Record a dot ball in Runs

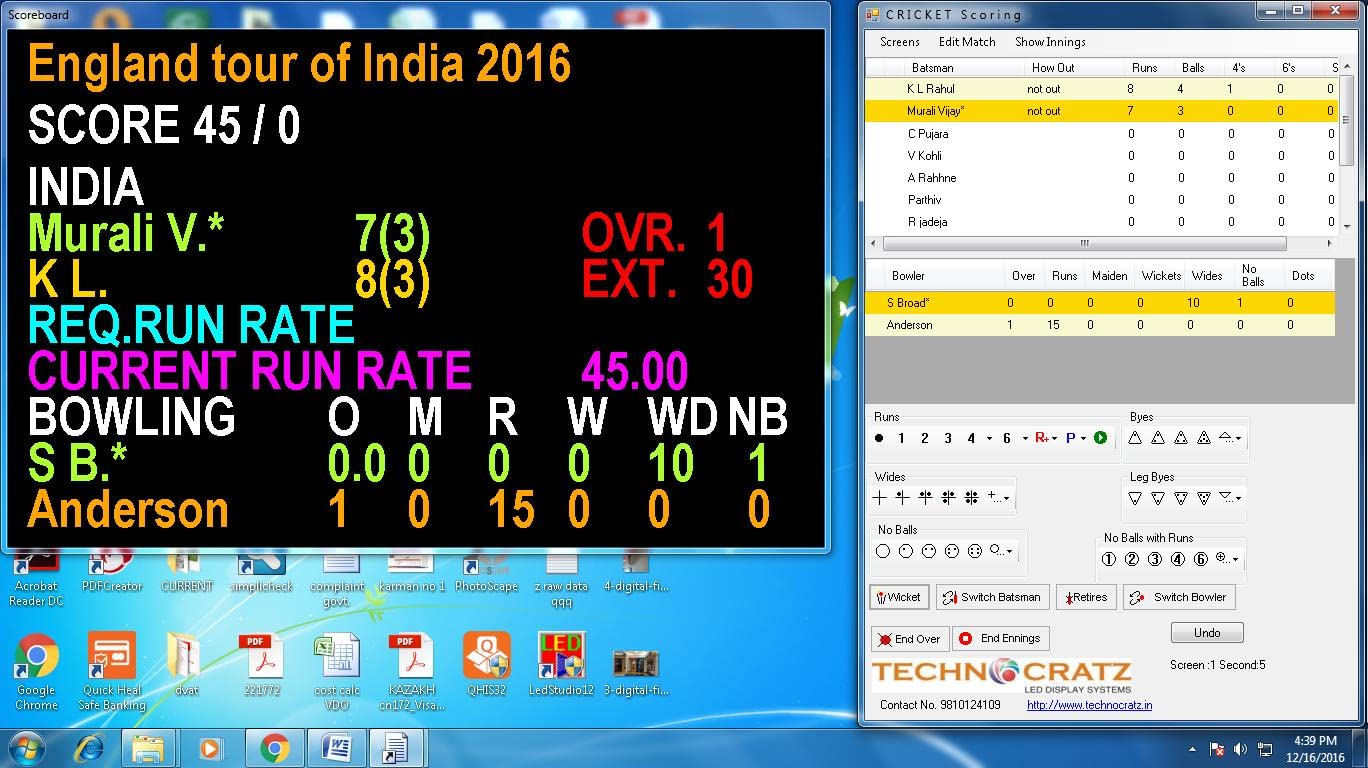click(879, 438)
